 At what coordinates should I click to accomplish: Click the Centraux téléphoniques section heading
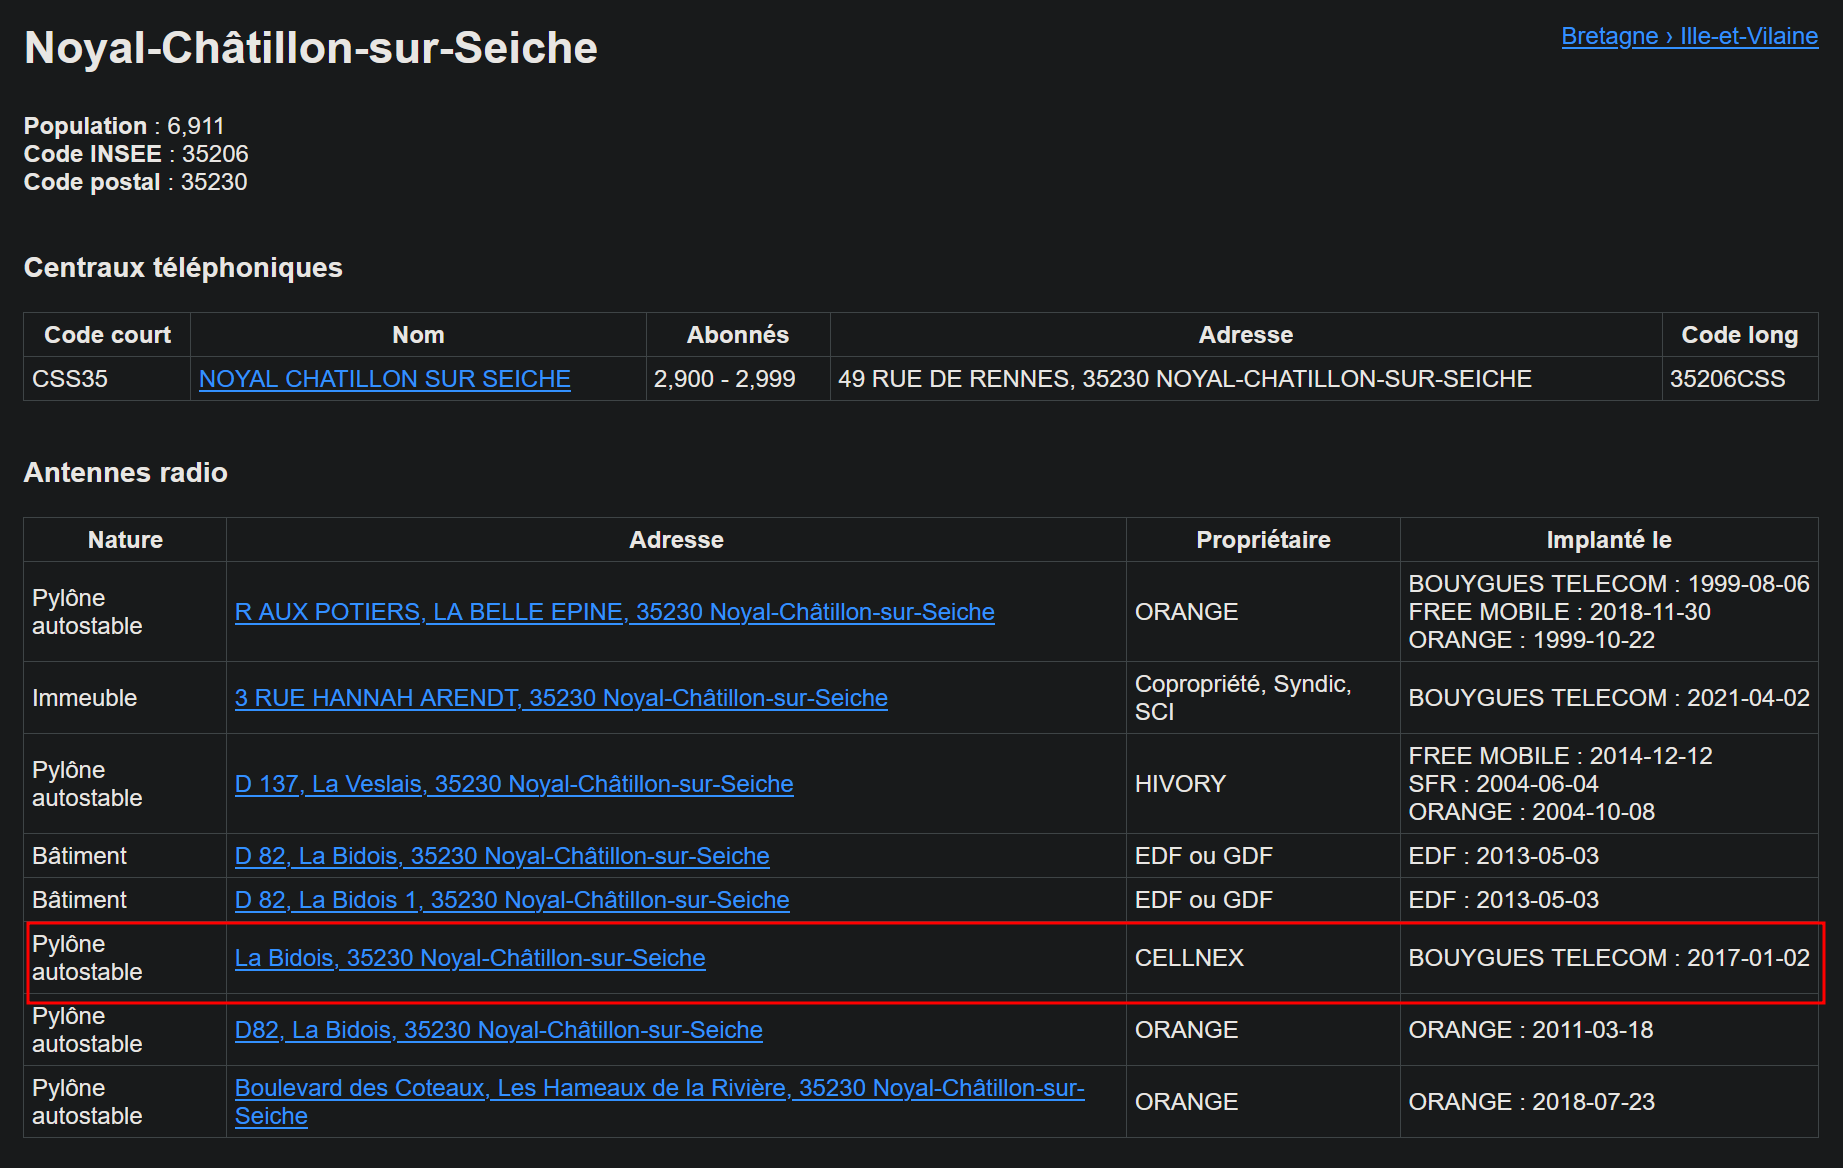pos(183,268)
